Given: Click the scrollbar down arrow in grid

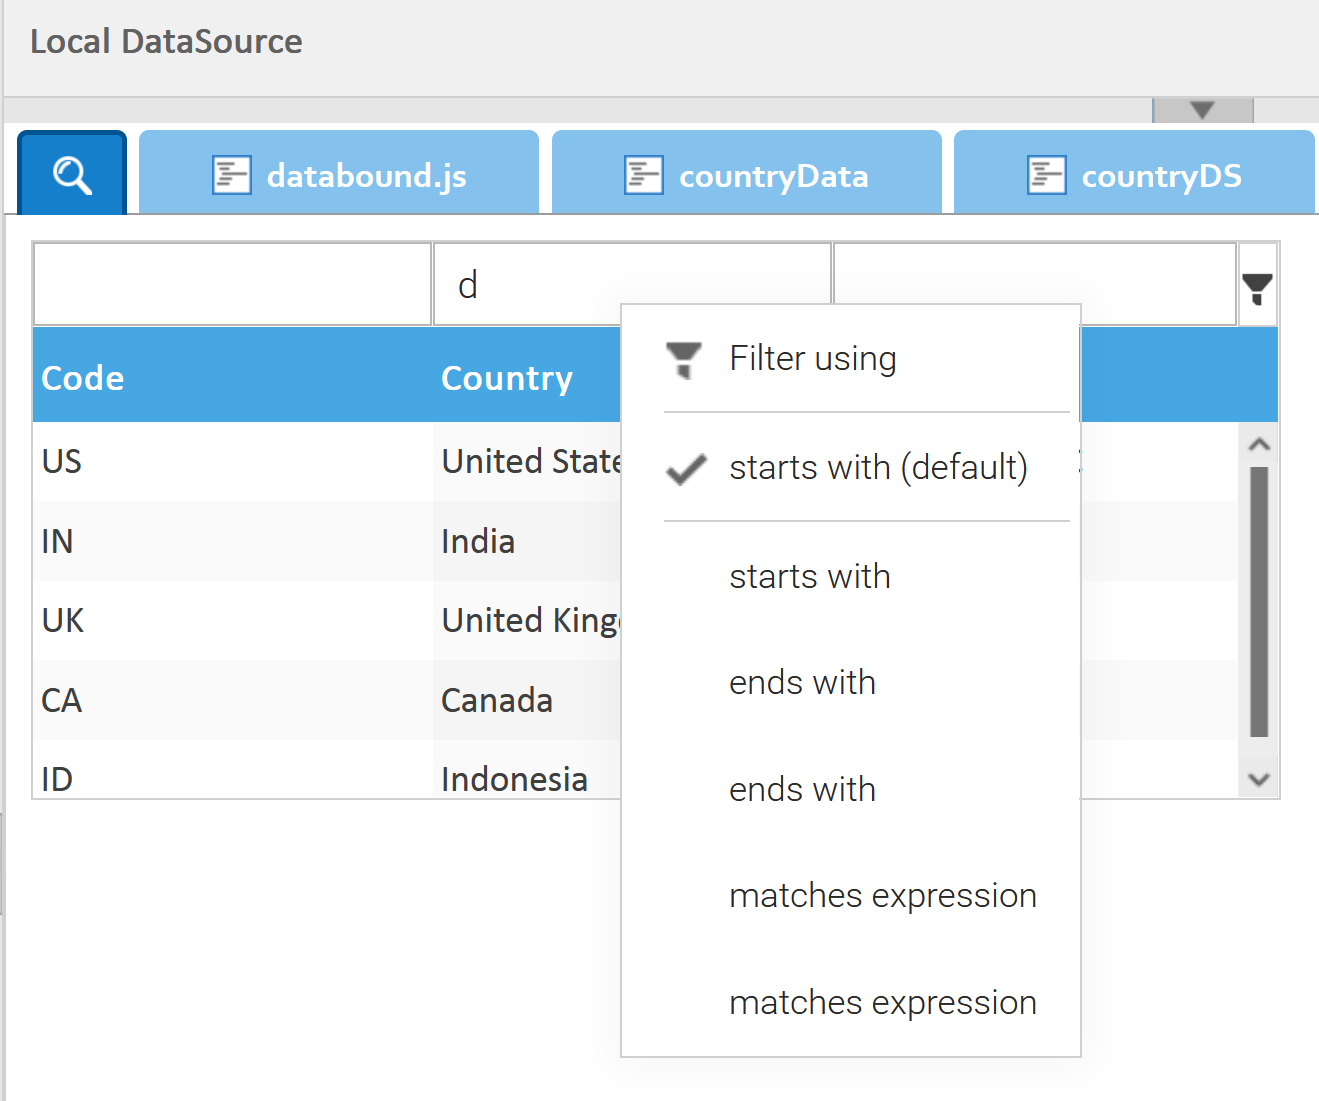Looking at the screenshot, I should click(x=1259, y=779).
